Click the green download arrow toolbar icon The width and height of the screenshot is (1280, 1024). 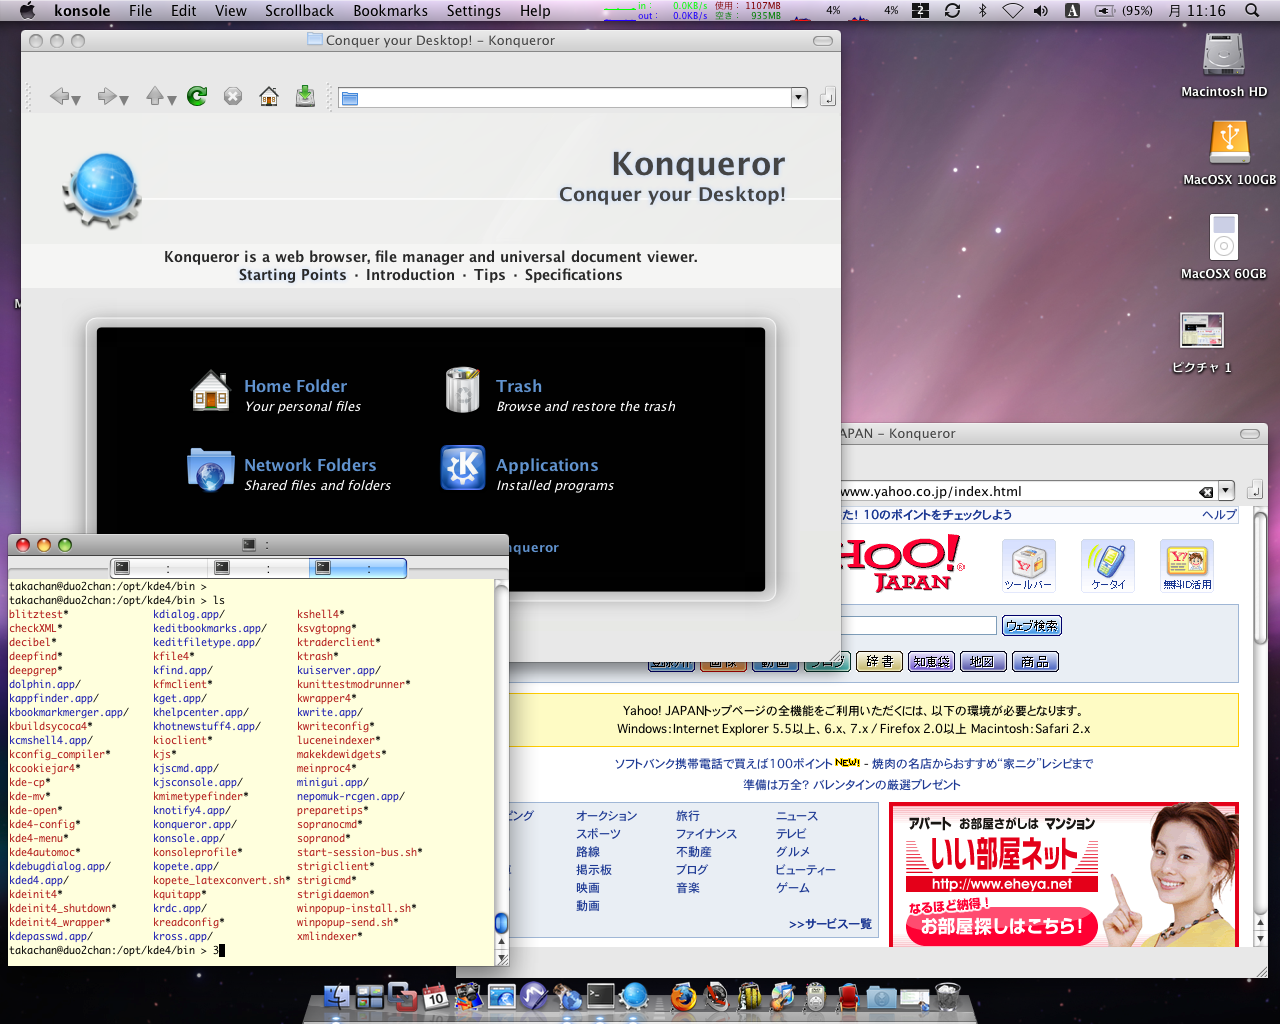[305, 96]
